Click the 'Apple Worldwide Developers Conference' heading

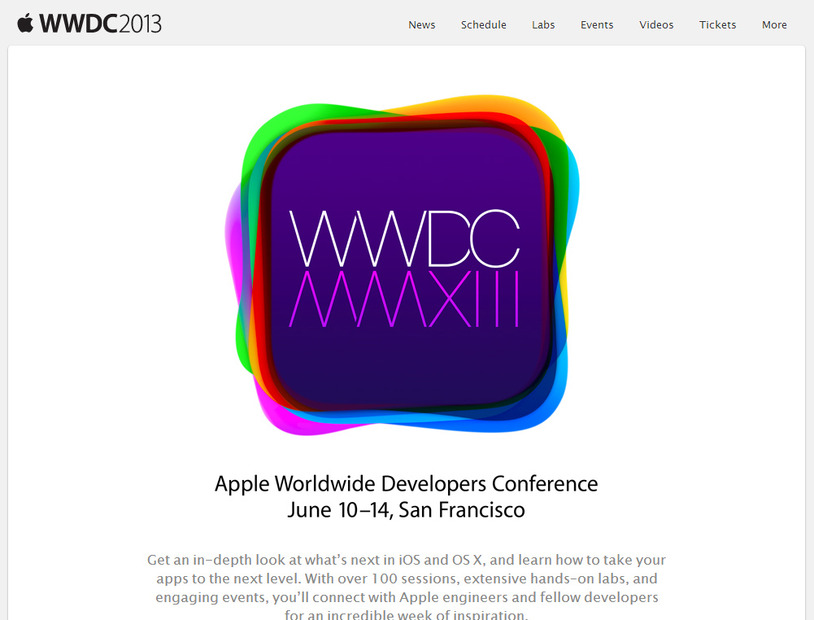tap(406, 484)
